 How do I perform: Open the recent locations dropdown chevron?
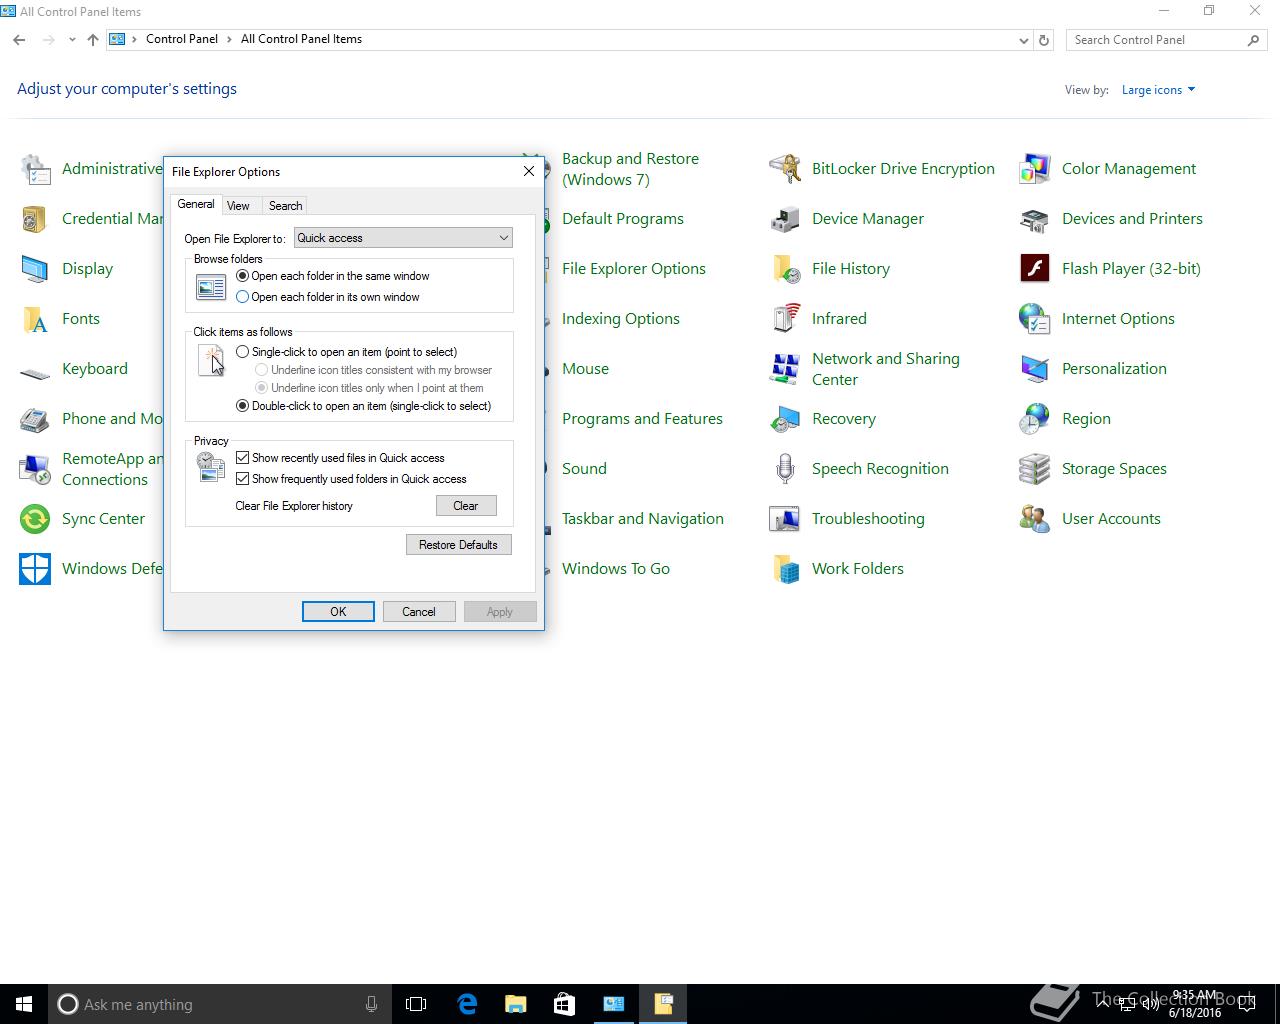click(72, 40)
